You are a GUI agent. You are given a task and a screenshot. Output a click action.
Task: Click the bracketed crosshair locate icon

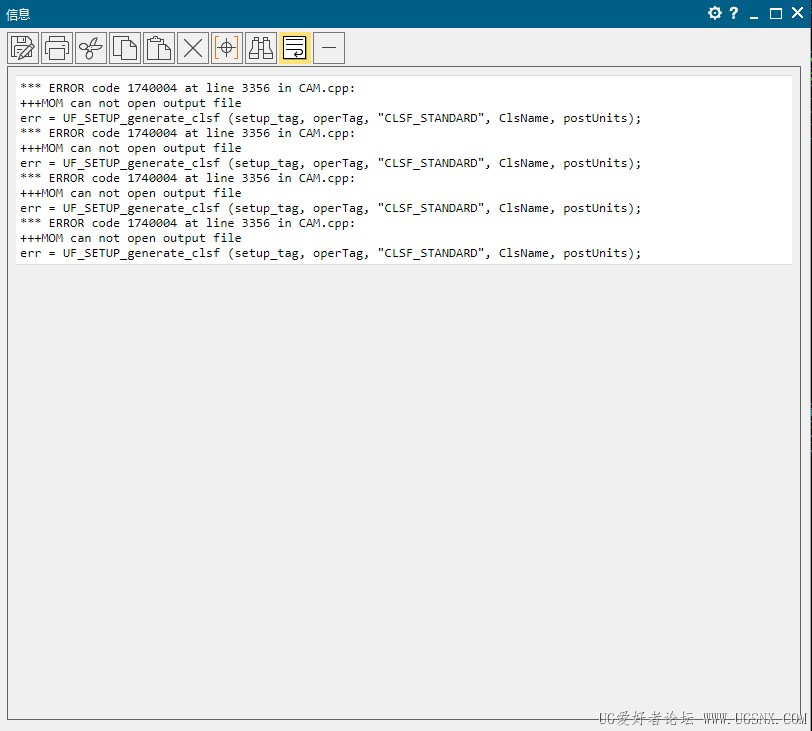(x=227, y=48)
